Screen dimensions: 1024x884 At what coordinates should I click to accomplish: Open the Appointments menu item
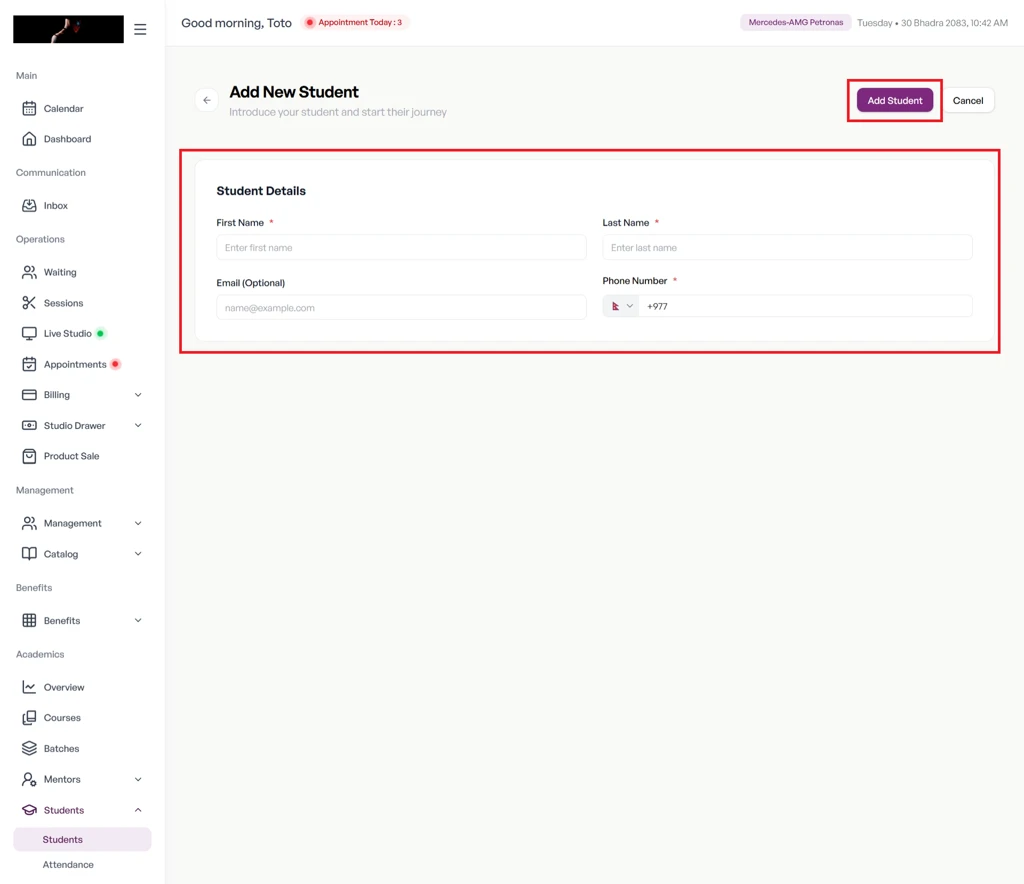click(75, 364)
